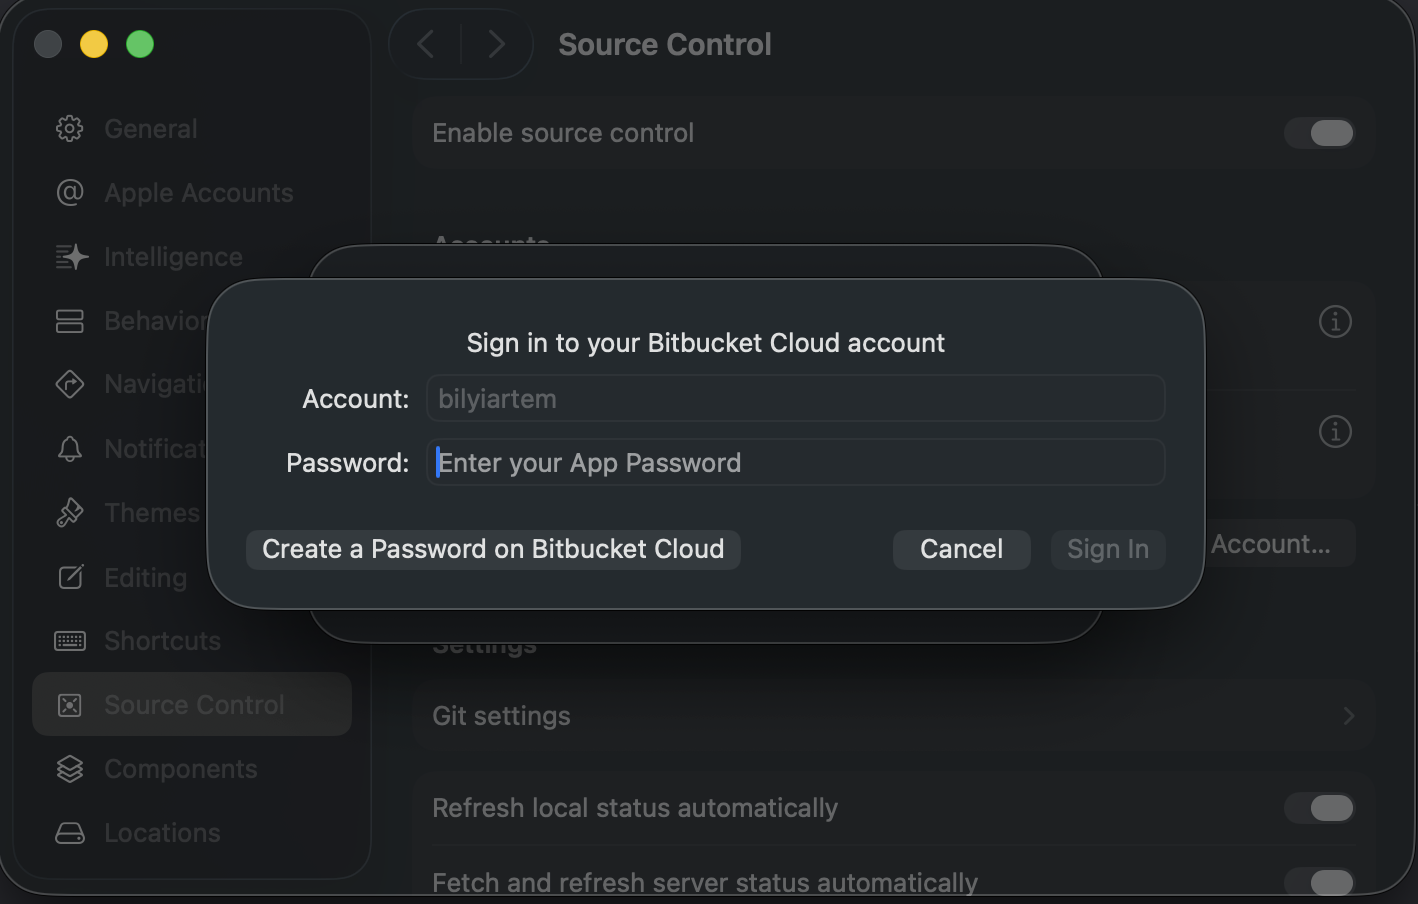Open the Locations drive icon
This screenshot has width=1418, height=904.
70,833
